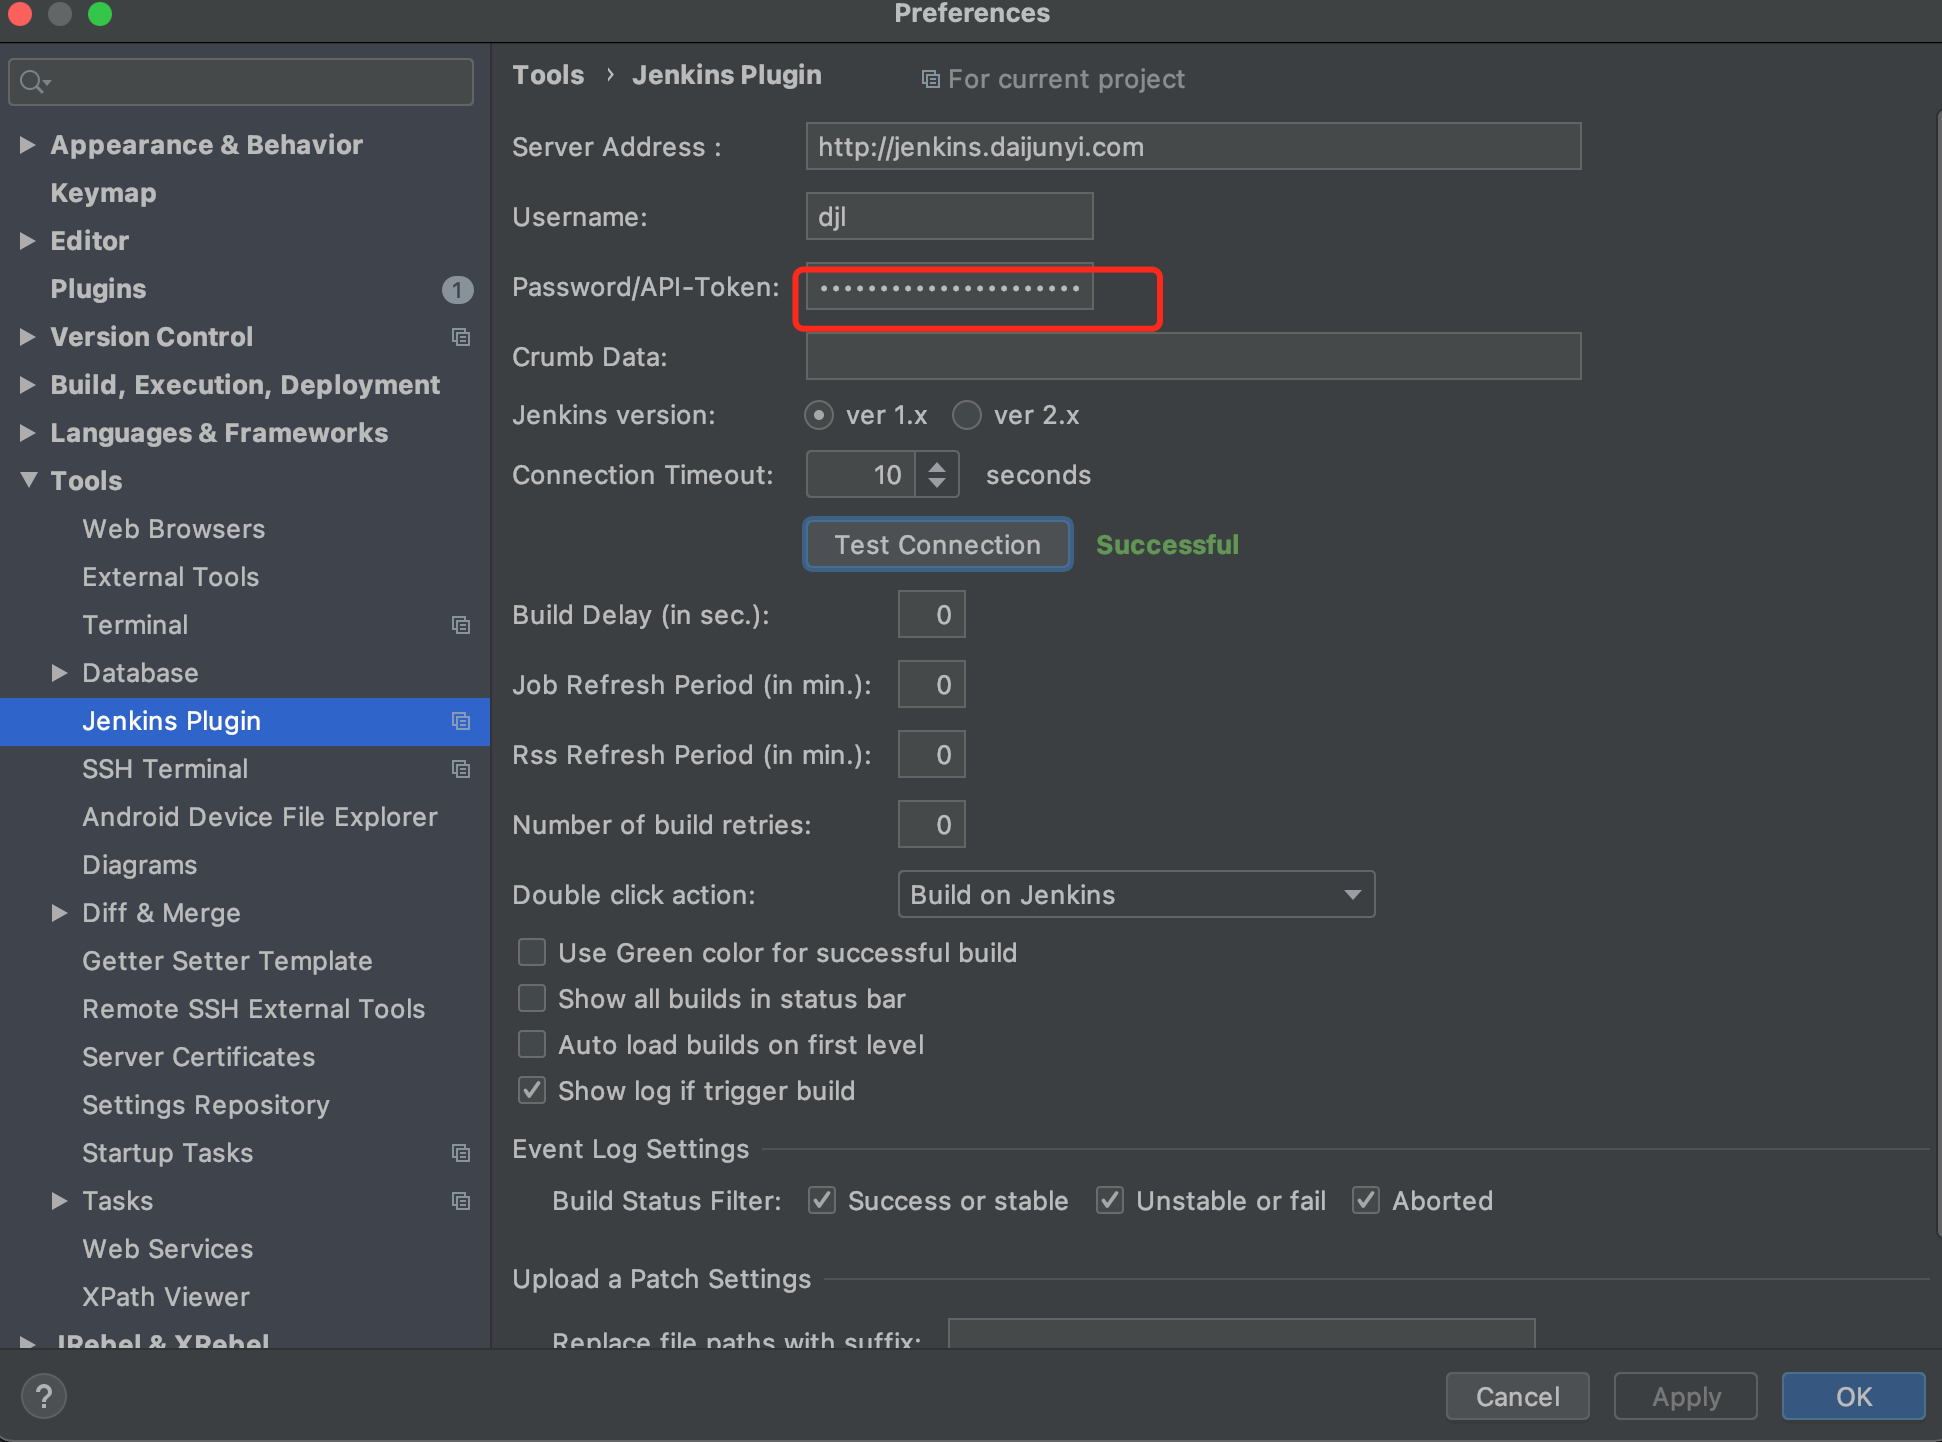The height and width of the screenshot is (1442, 1942).
Task: Enable Auto load builds on first level
Action: point(532,1044)
